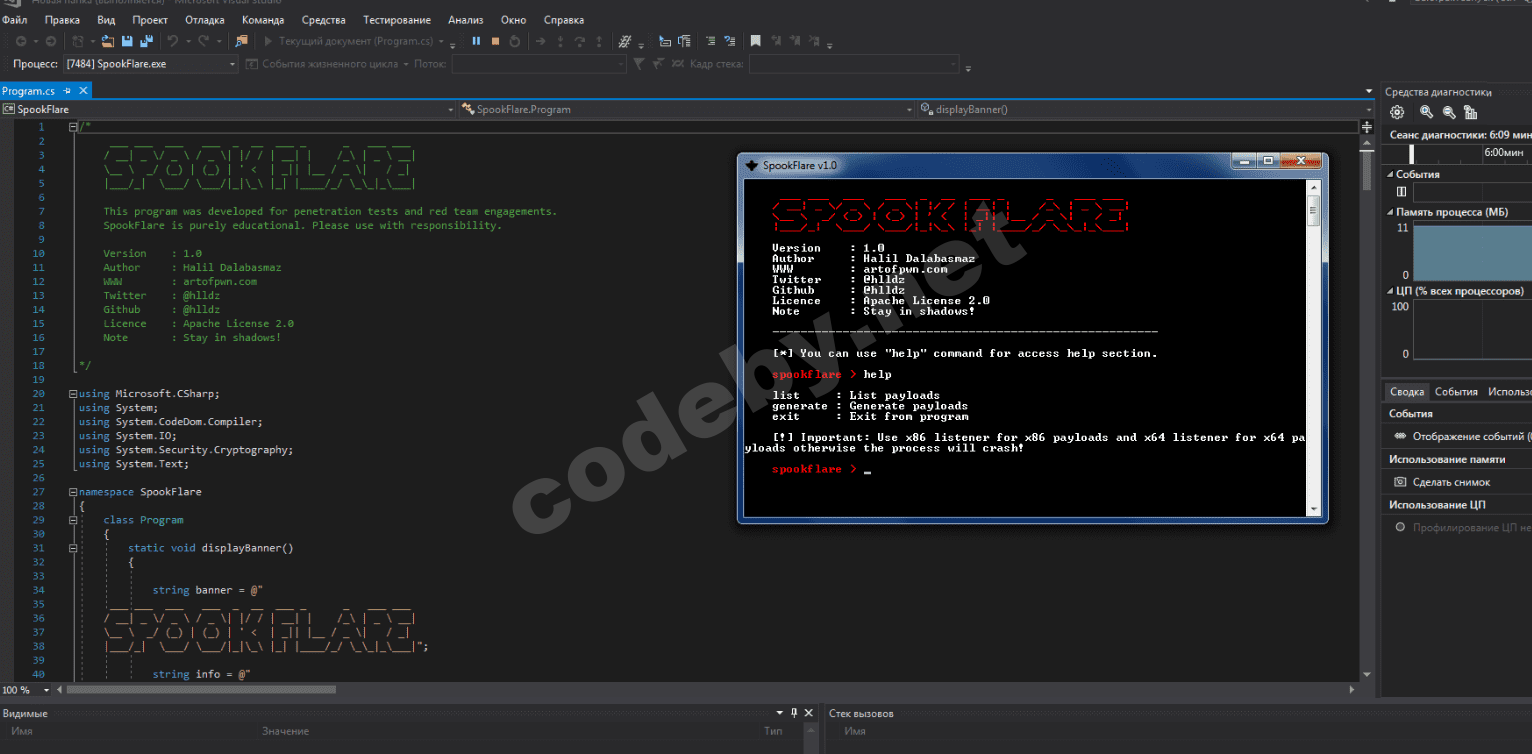Open the Отладка menu
This screenshot has height=754, width=1532.
coord(204,20)
